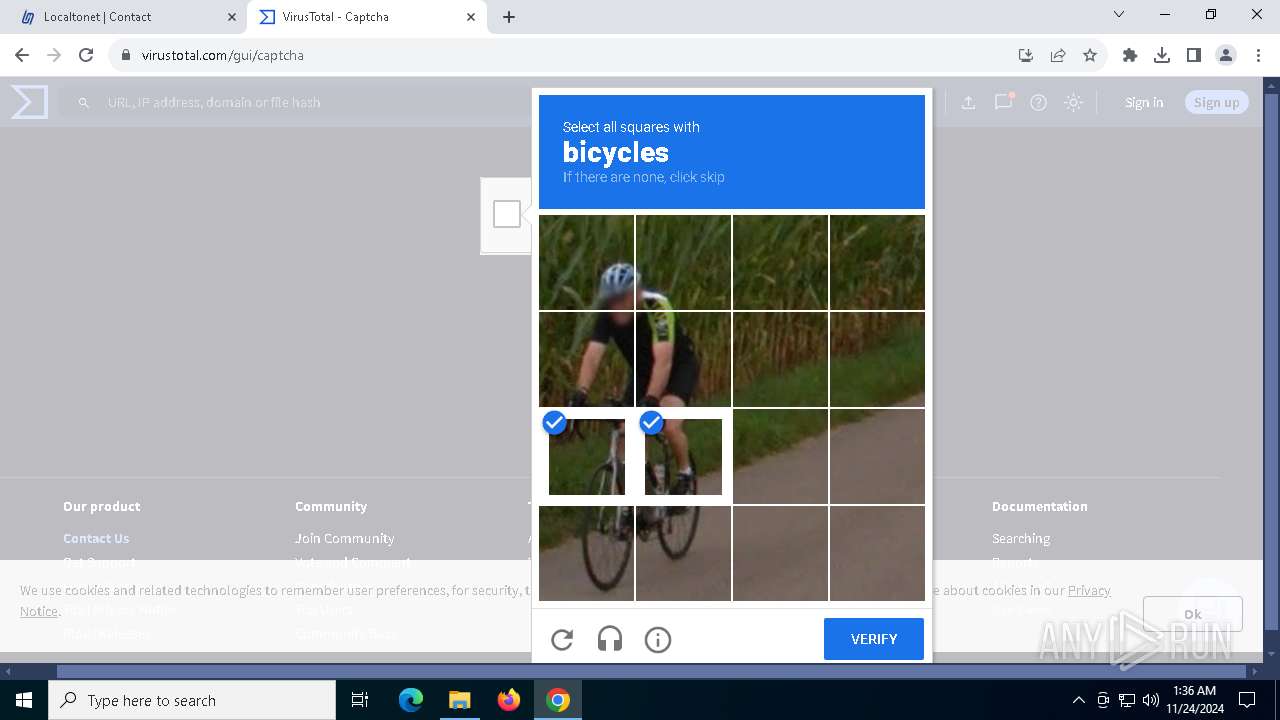Image resolution: width=1280 pixels, height=720 pixels.
Task: Open a new browser tab
Action: click(509, 17)
